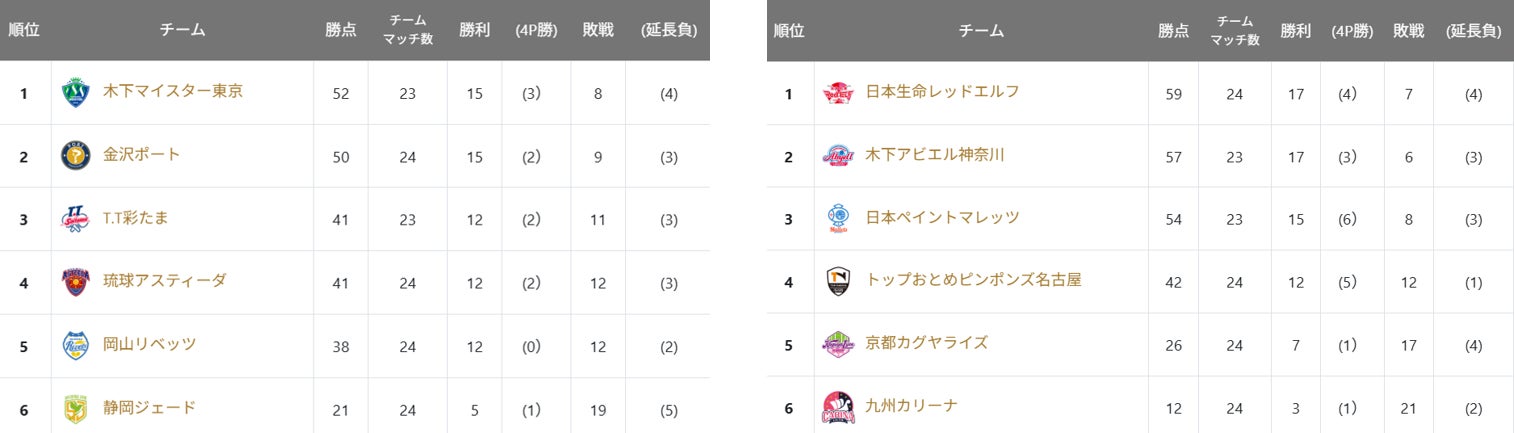This screenshot has width=1514, height=433.
Task: Open the 木下マイスター東京 team link
Action: 173,91
